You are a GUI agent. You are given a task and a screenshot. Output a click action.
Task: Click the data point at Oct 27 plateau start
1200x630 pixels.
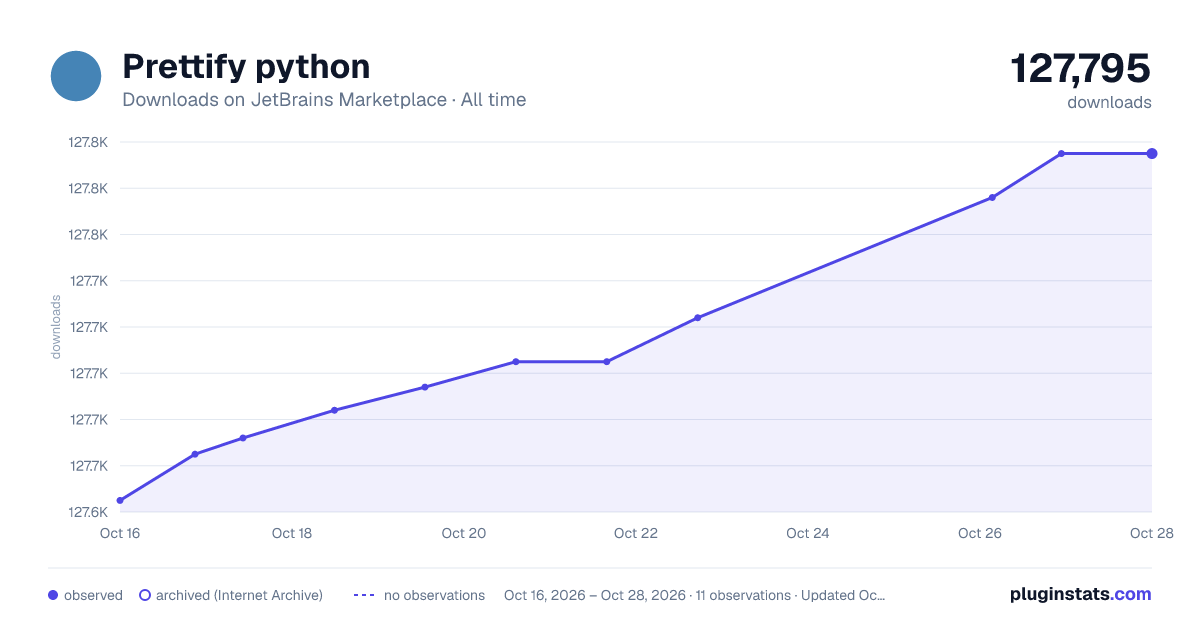point(1061,153)
